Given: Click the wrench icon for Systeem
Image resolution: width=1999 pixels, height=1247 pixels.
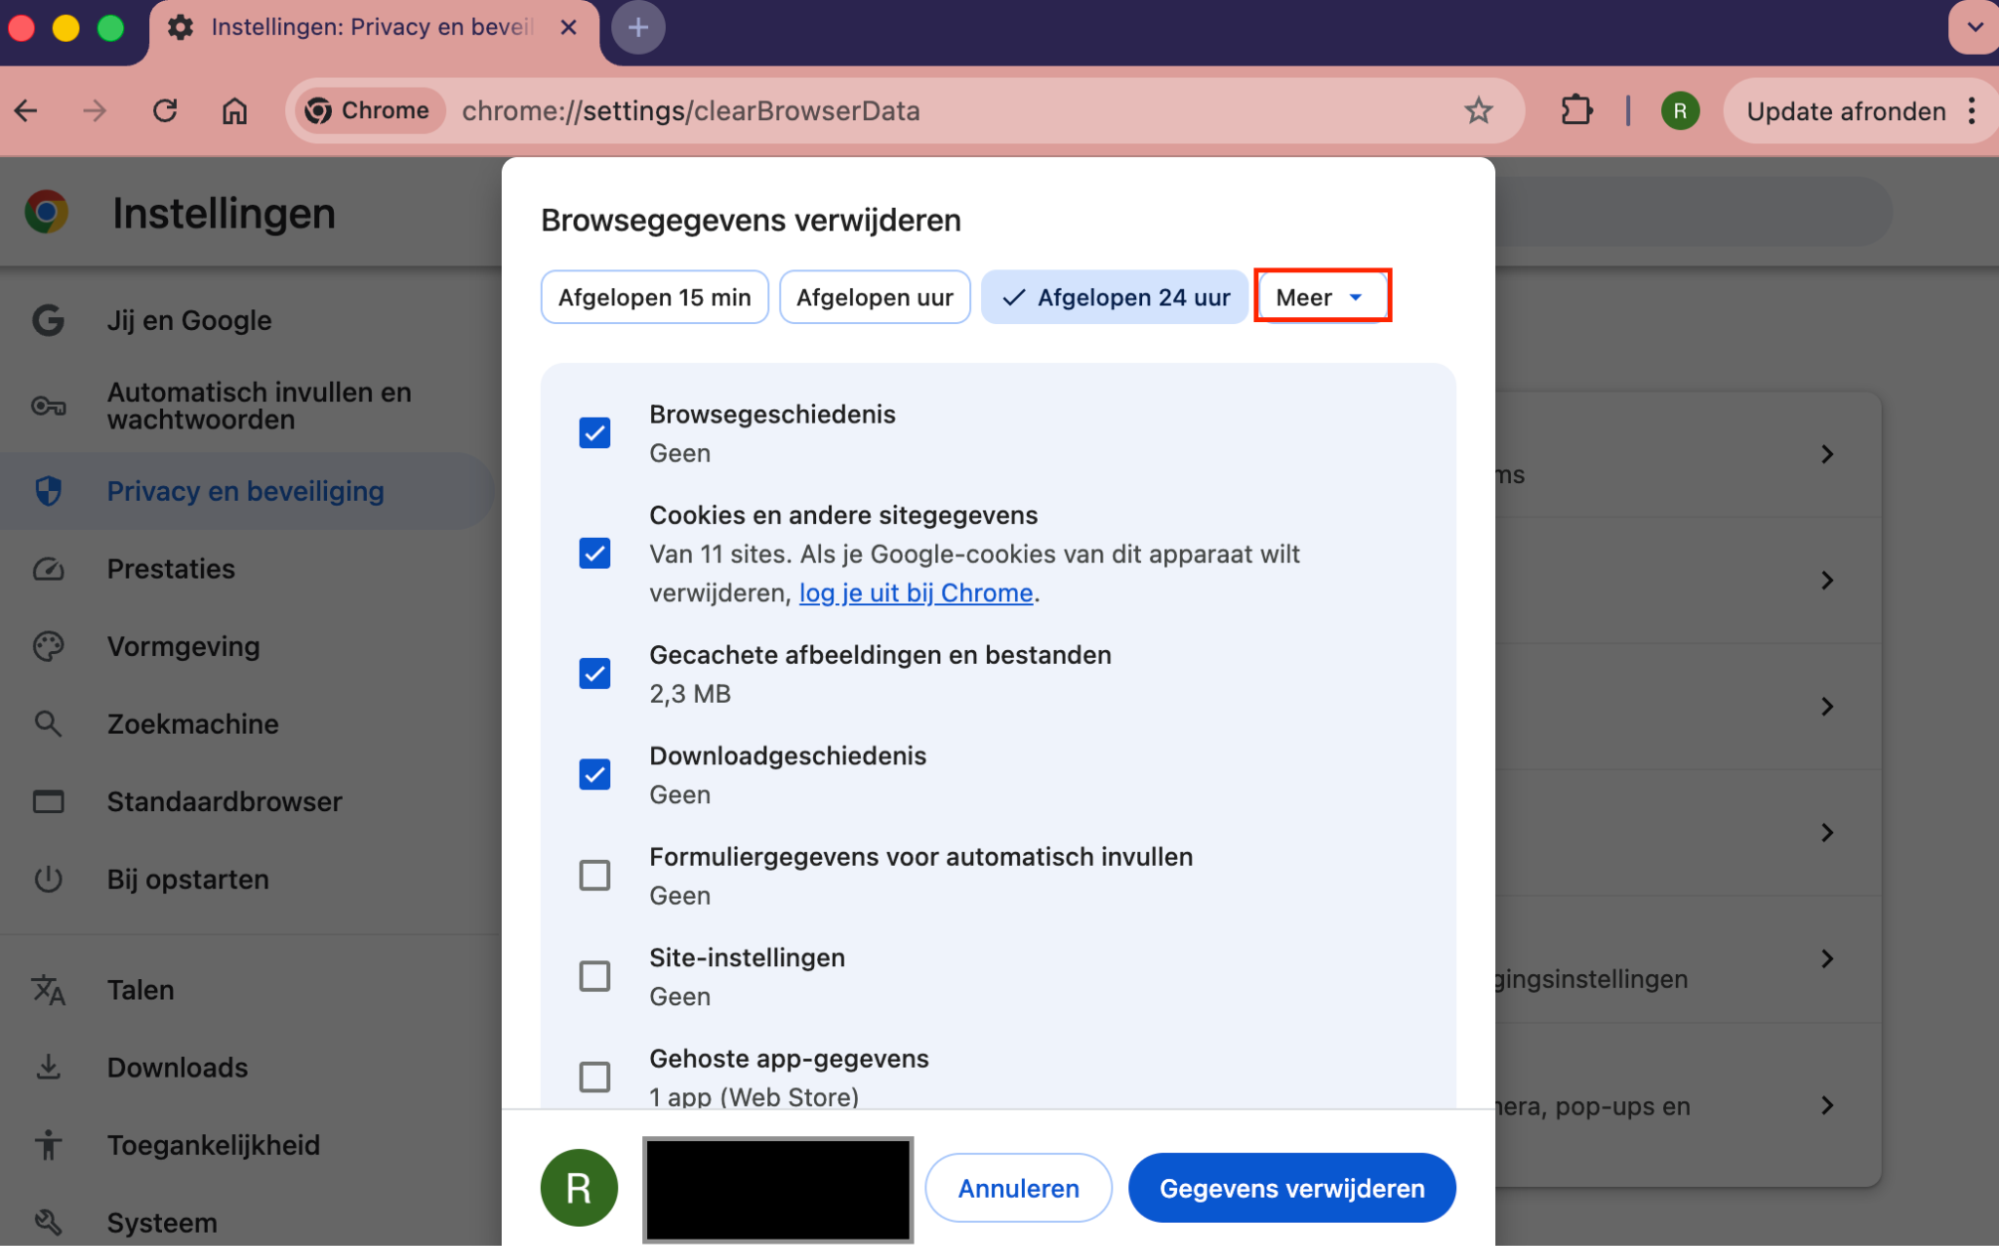Looking at the screenshot, I should [x=48, y=1222].
